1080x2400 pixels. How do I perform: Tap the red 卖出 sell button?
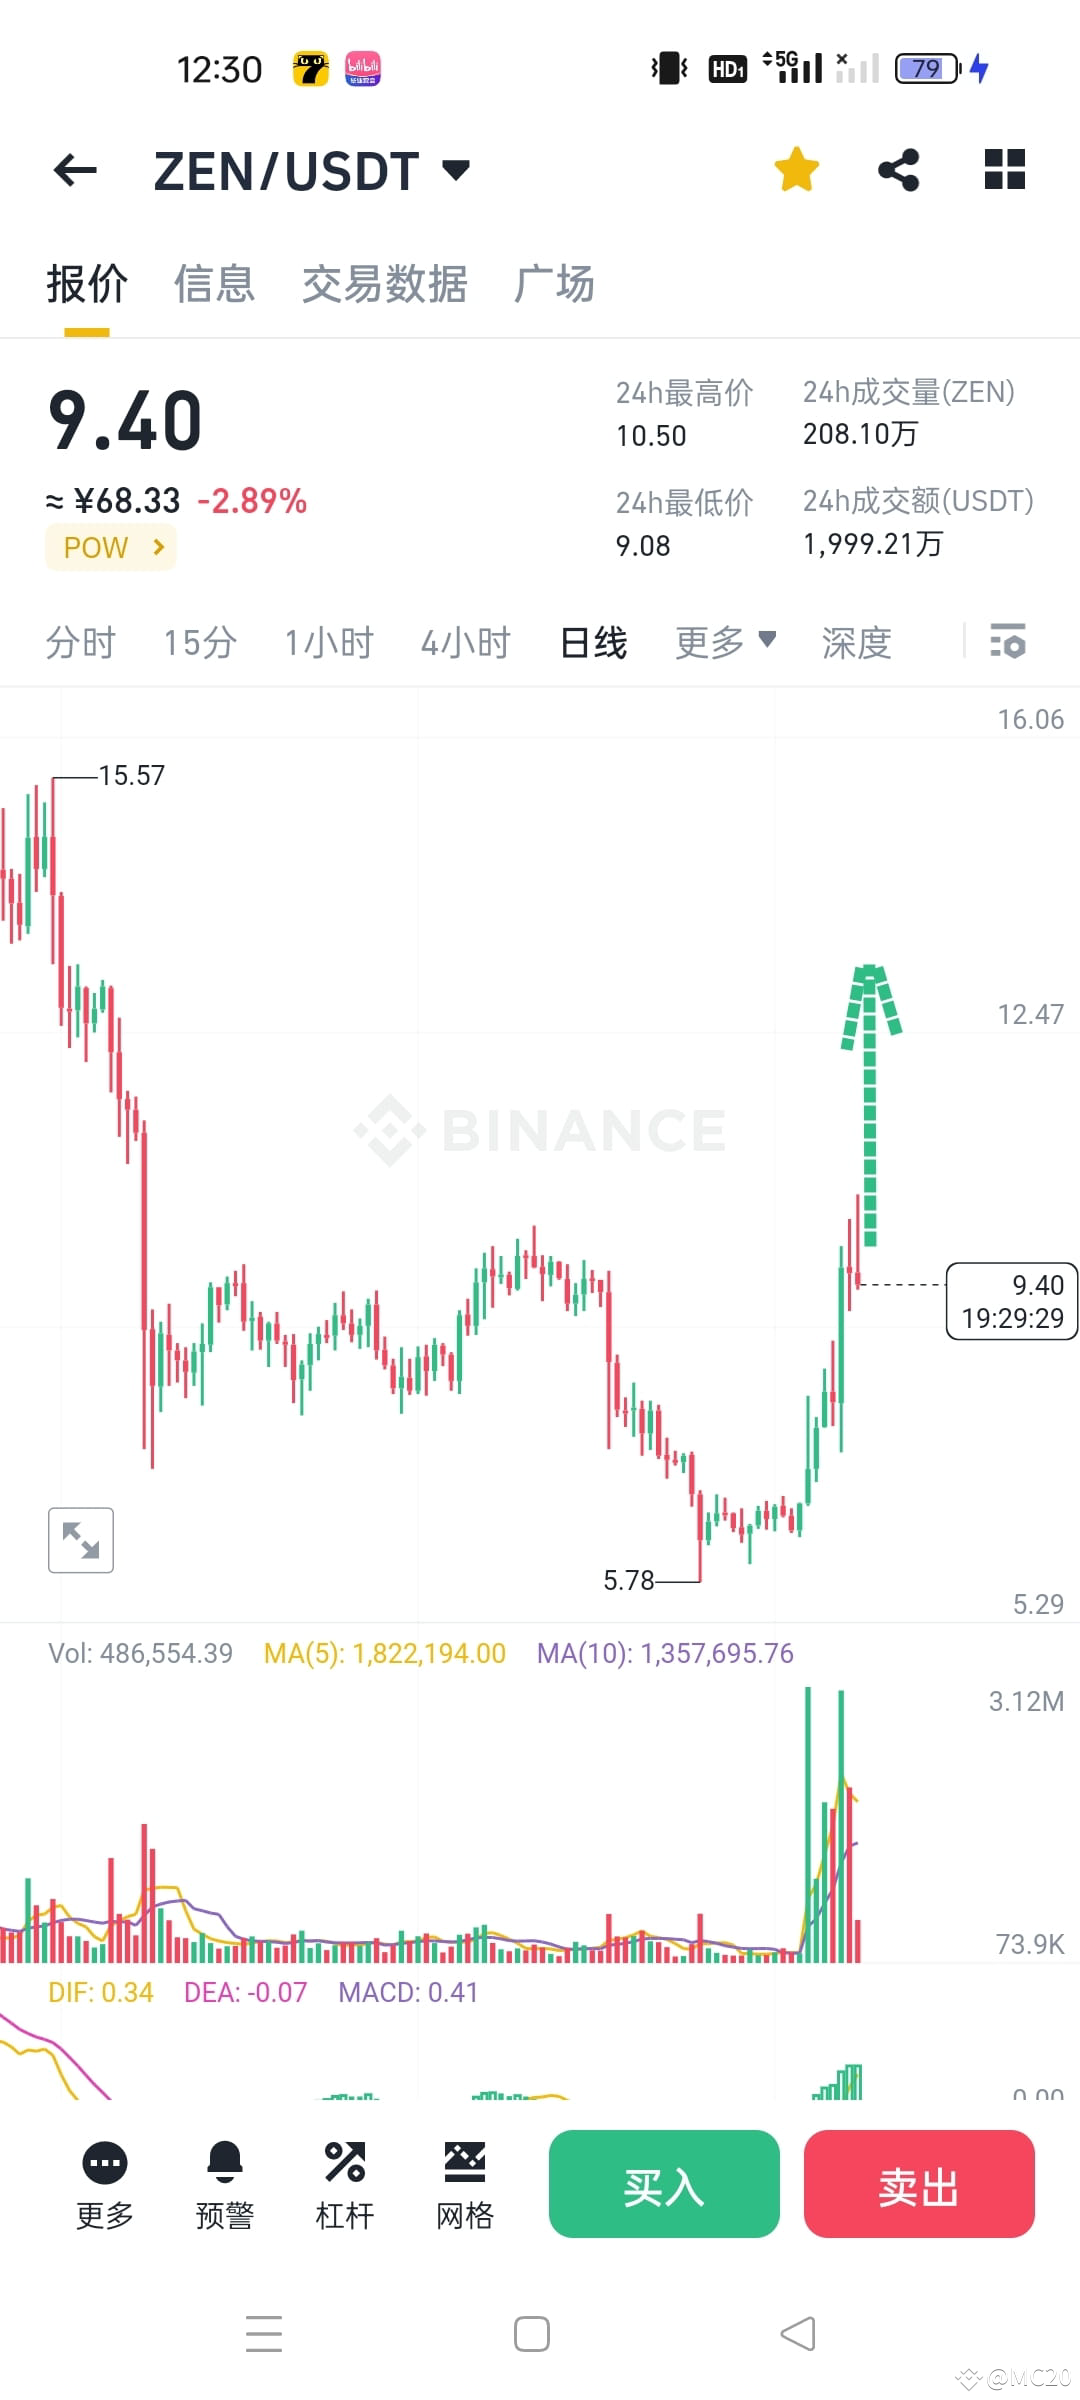click(918, 2185)
